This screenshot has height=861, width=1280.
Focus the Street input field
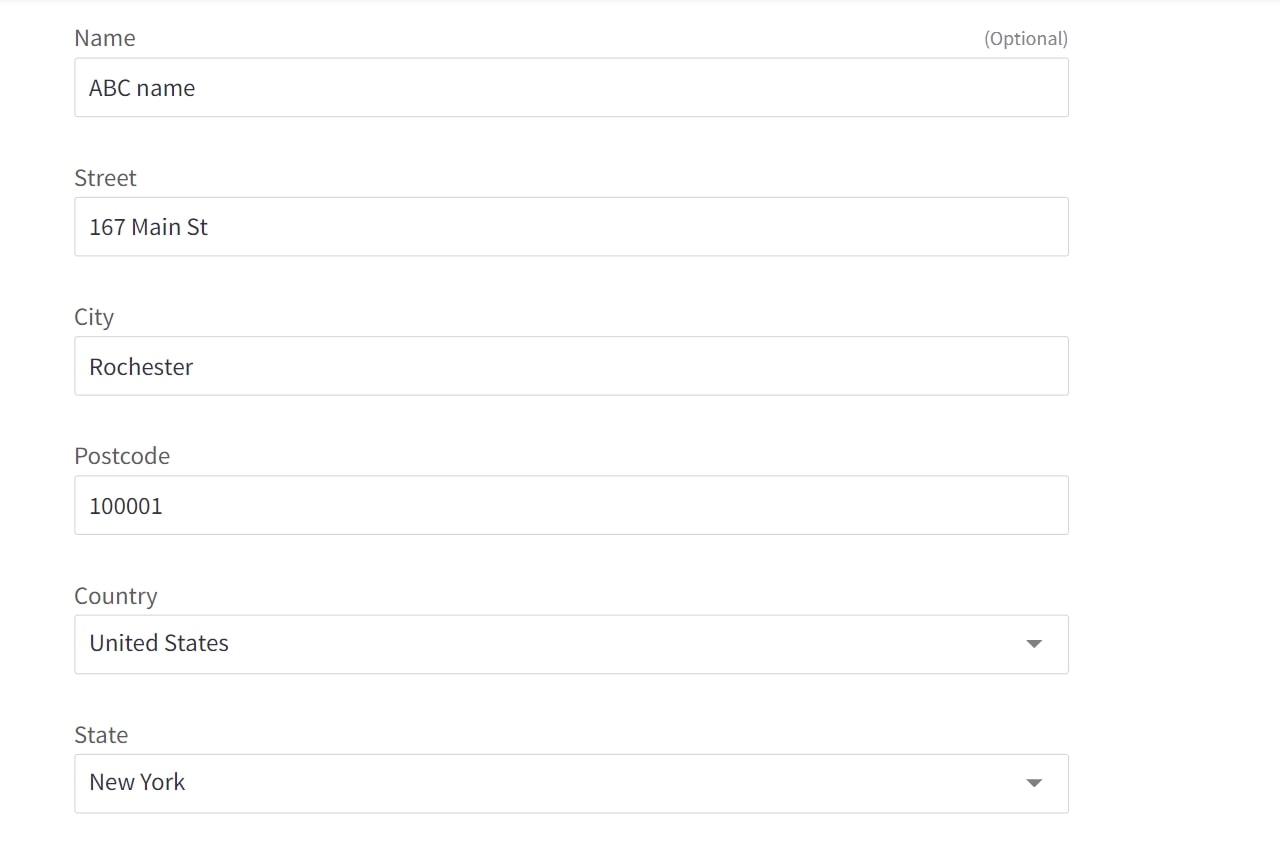tap(570, 227)
